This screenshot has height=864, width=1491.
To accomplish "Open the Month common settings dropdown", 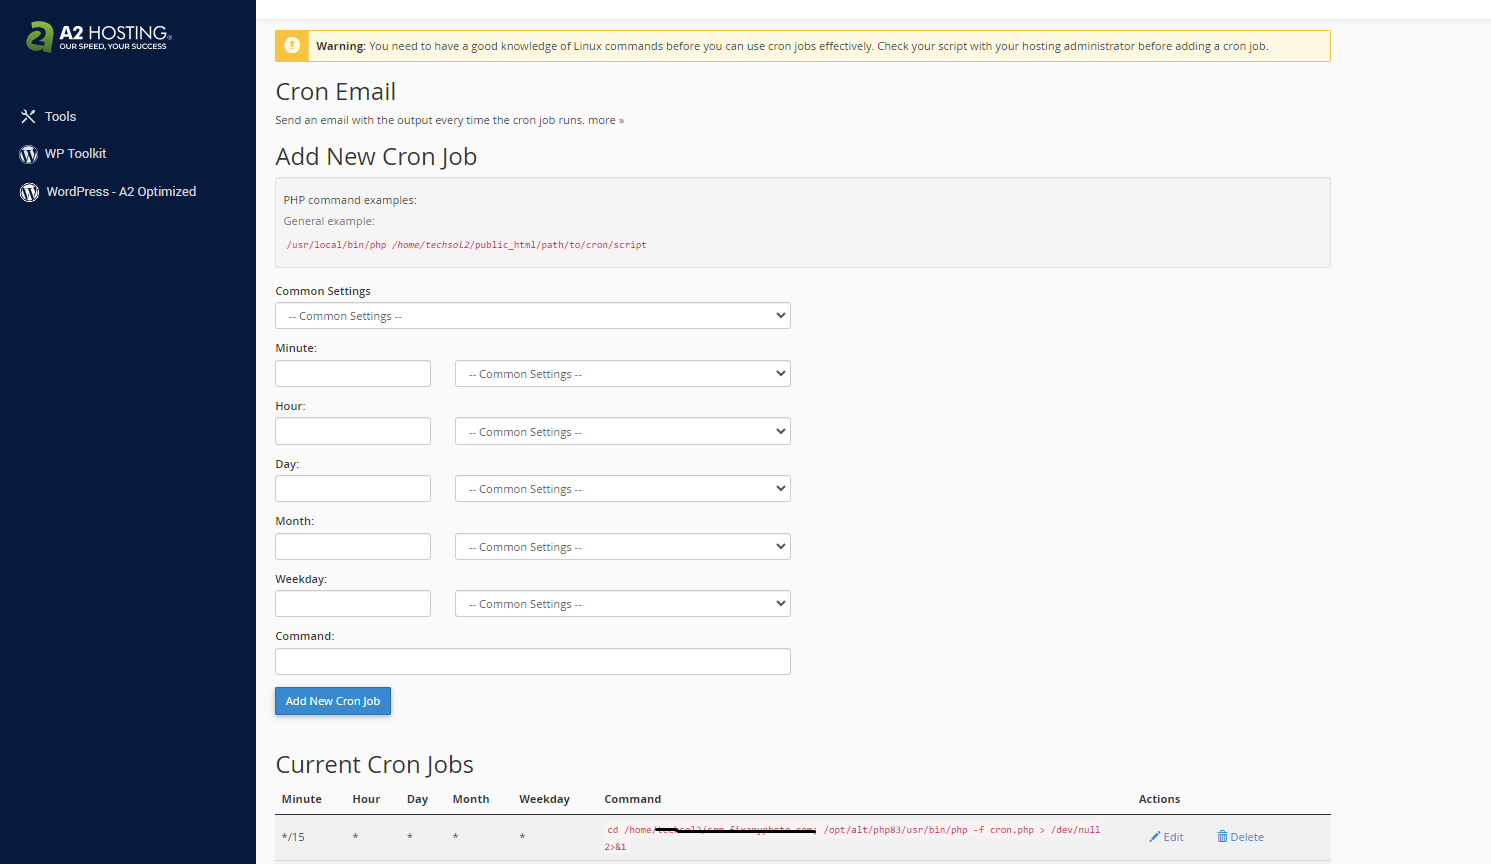I will click(x=622, y=547).
